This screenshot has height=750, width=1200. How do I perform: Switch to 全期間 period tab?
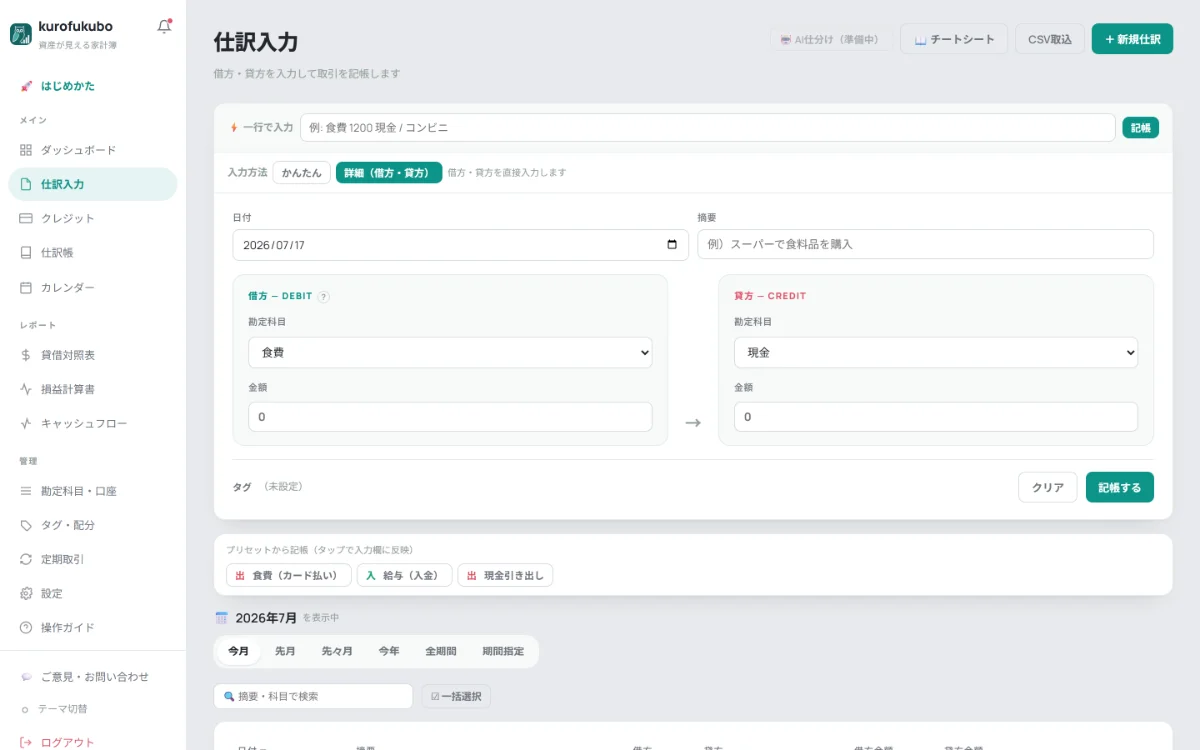441,651
